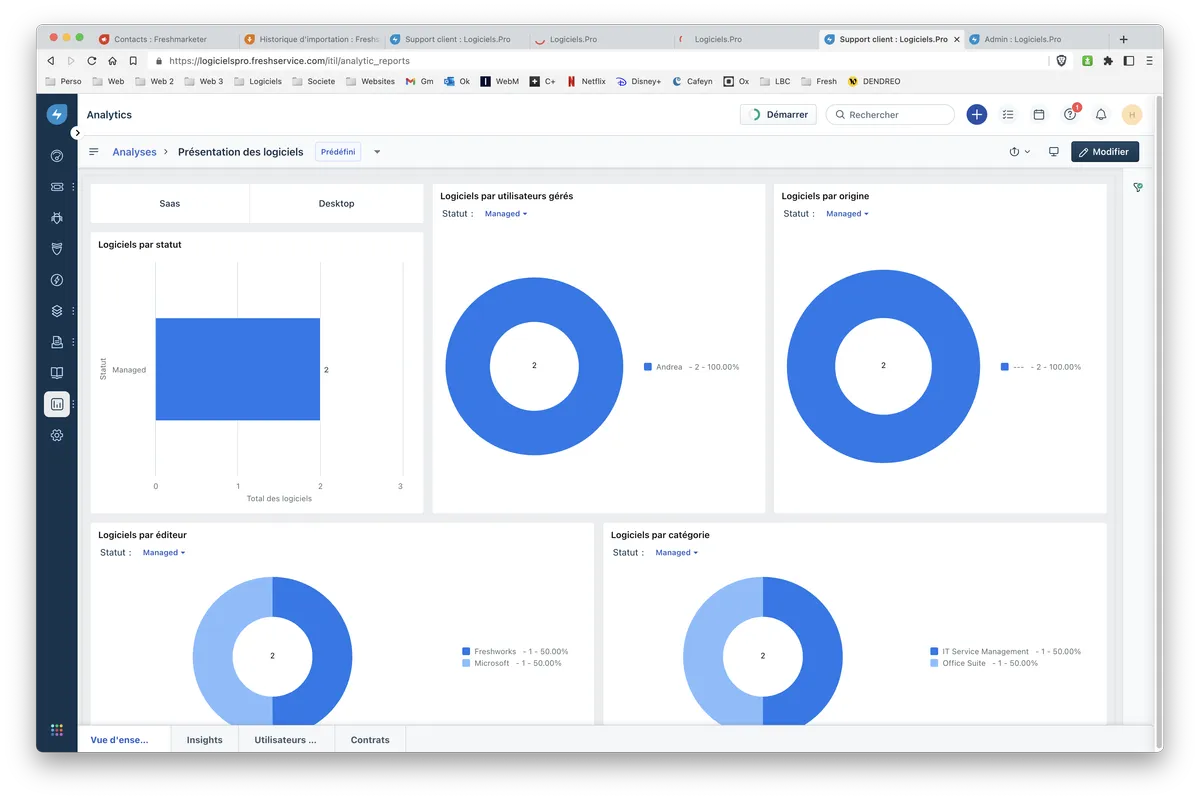Close the active Support client browser tab
1200x800 pixels.
pos(957,40)
